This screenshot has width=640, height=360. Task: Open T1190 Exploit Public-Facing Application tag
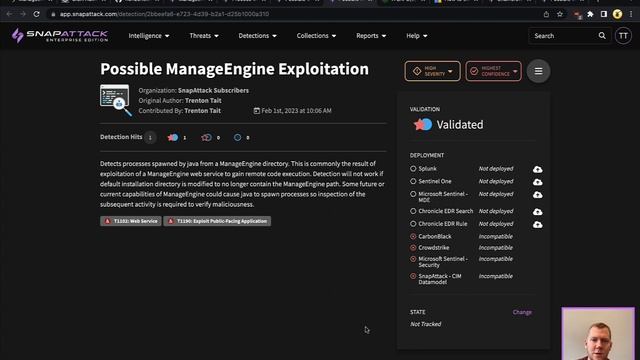pyautogui.click(x=217, y=221)
